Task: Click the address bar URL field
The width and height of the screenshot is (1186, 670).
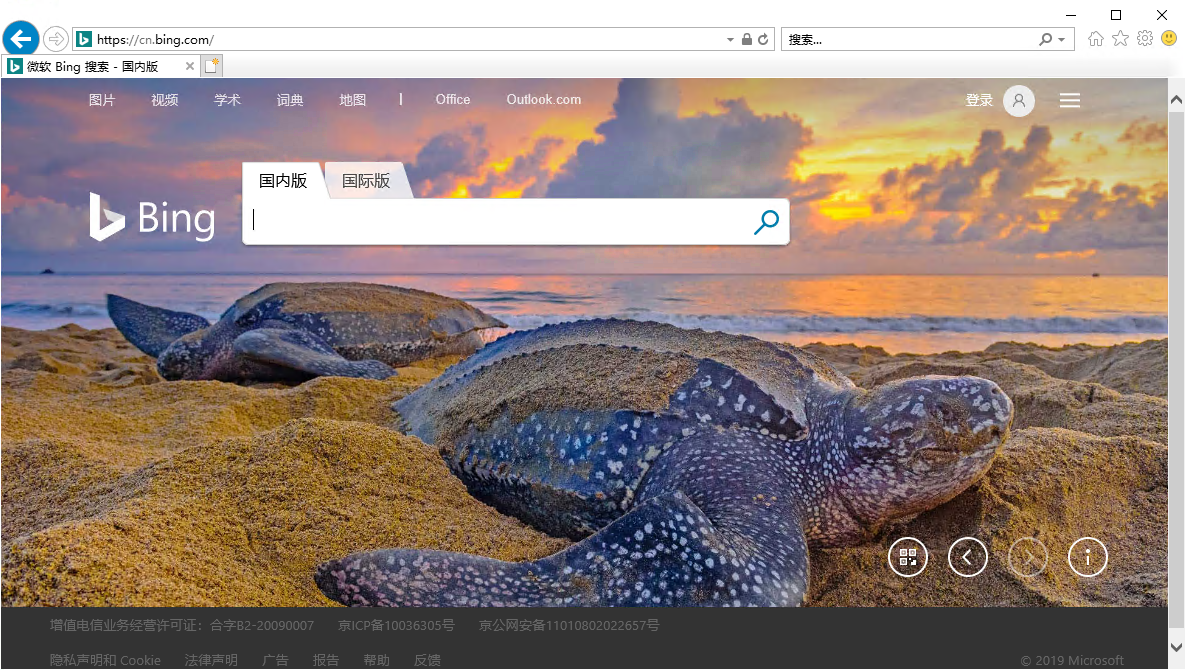Action: [408, 39]
